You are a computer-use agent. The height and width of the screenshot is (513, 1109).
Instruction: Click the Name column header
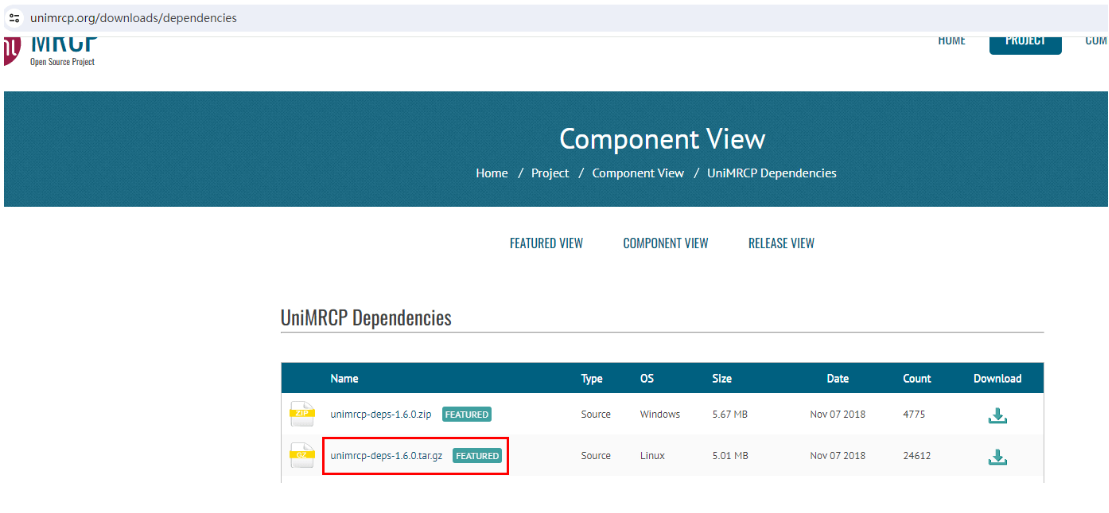click(344, 379)
